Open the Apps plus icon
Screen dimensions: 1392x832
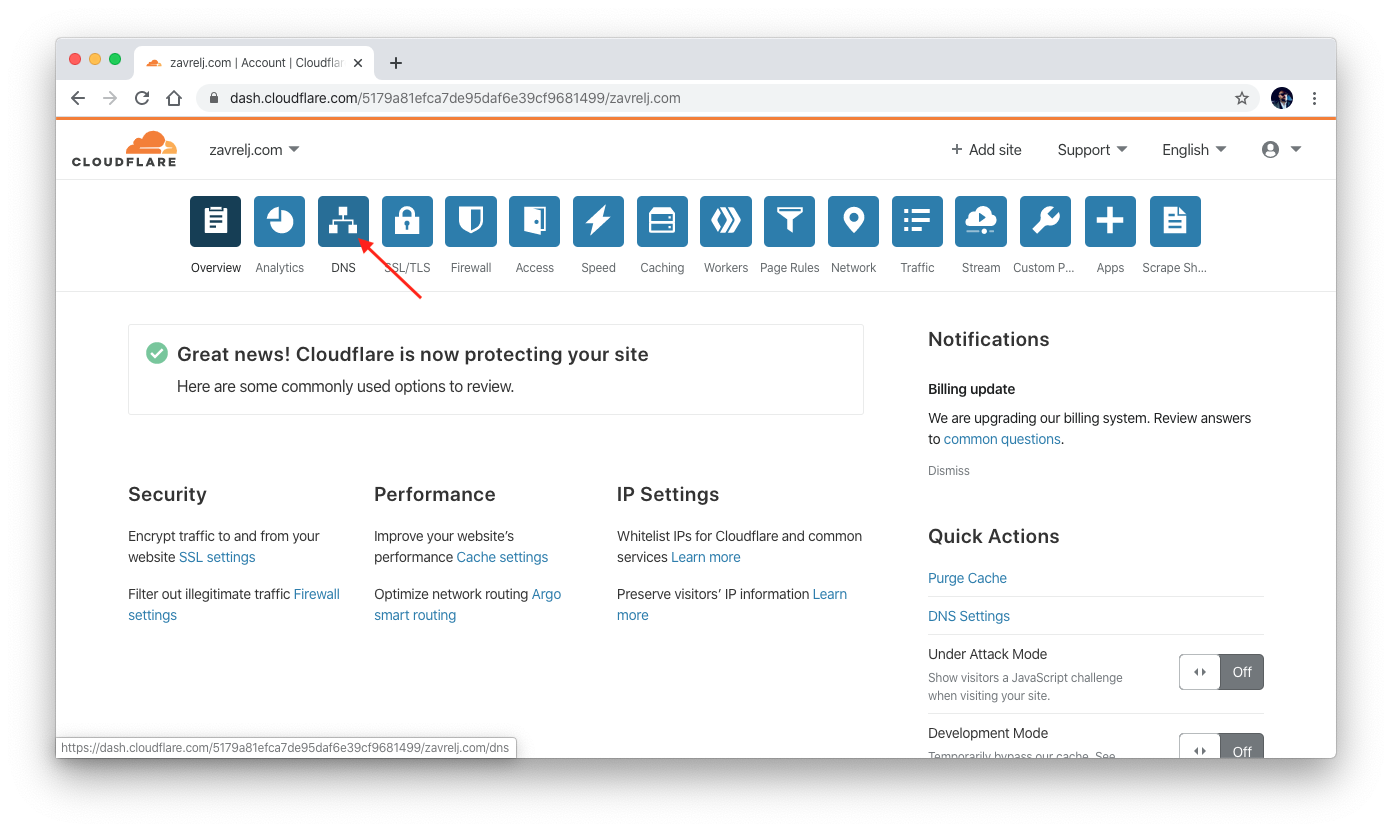1110,221
